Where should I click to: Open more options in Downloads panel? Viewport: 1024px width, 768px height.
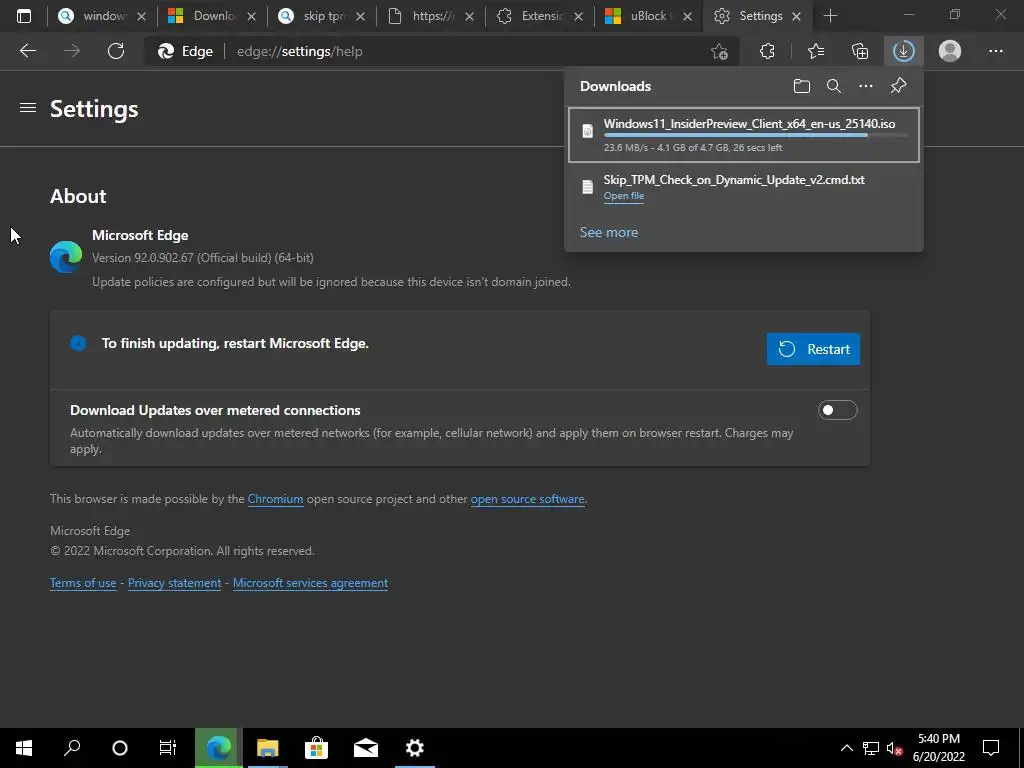click(x=866, y=86)
